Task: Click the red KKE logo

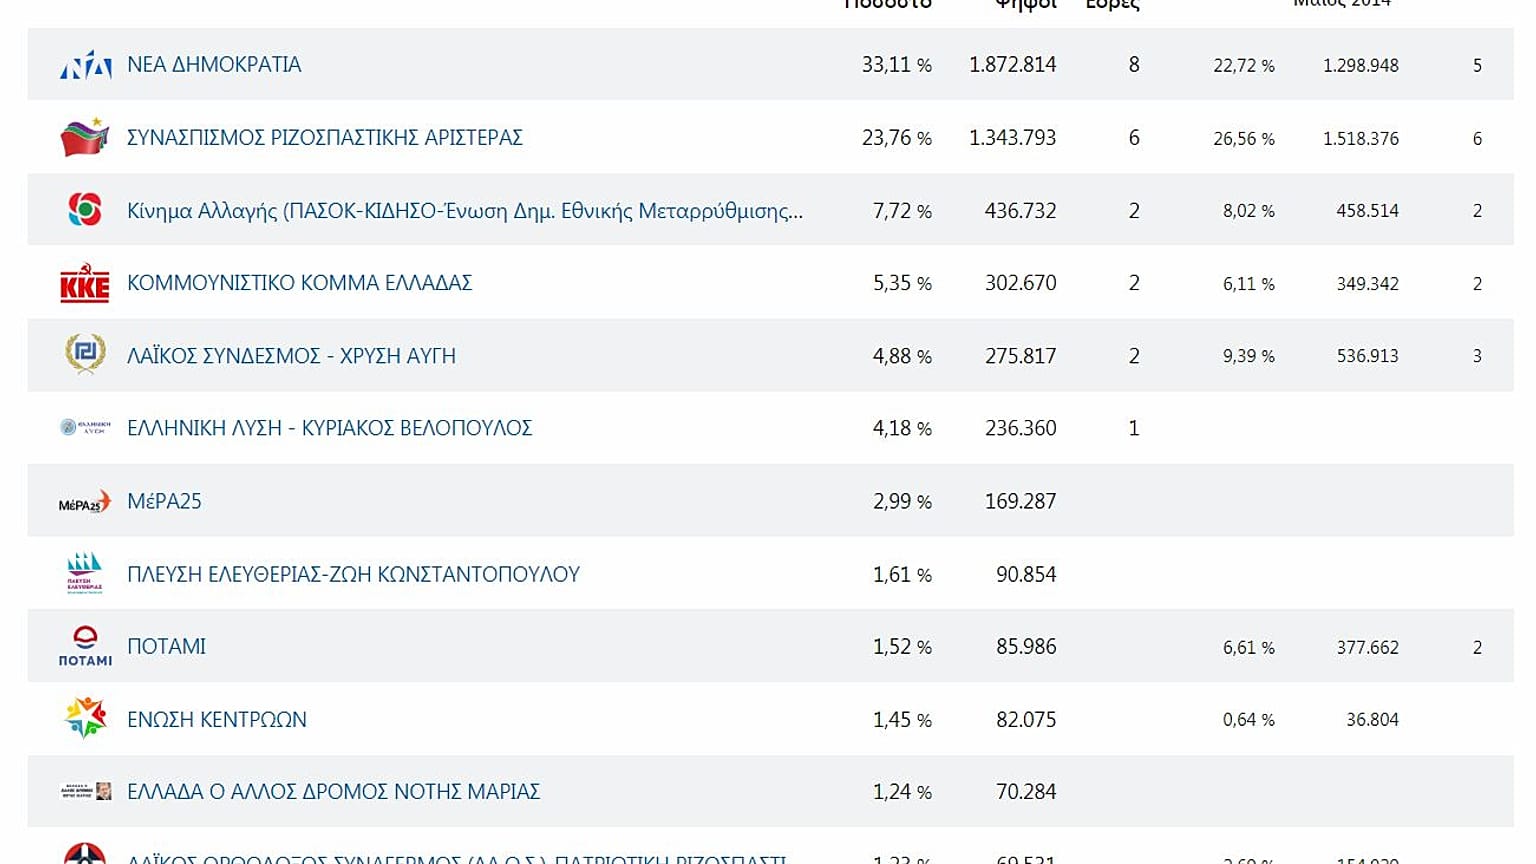Action: [85, 283]
